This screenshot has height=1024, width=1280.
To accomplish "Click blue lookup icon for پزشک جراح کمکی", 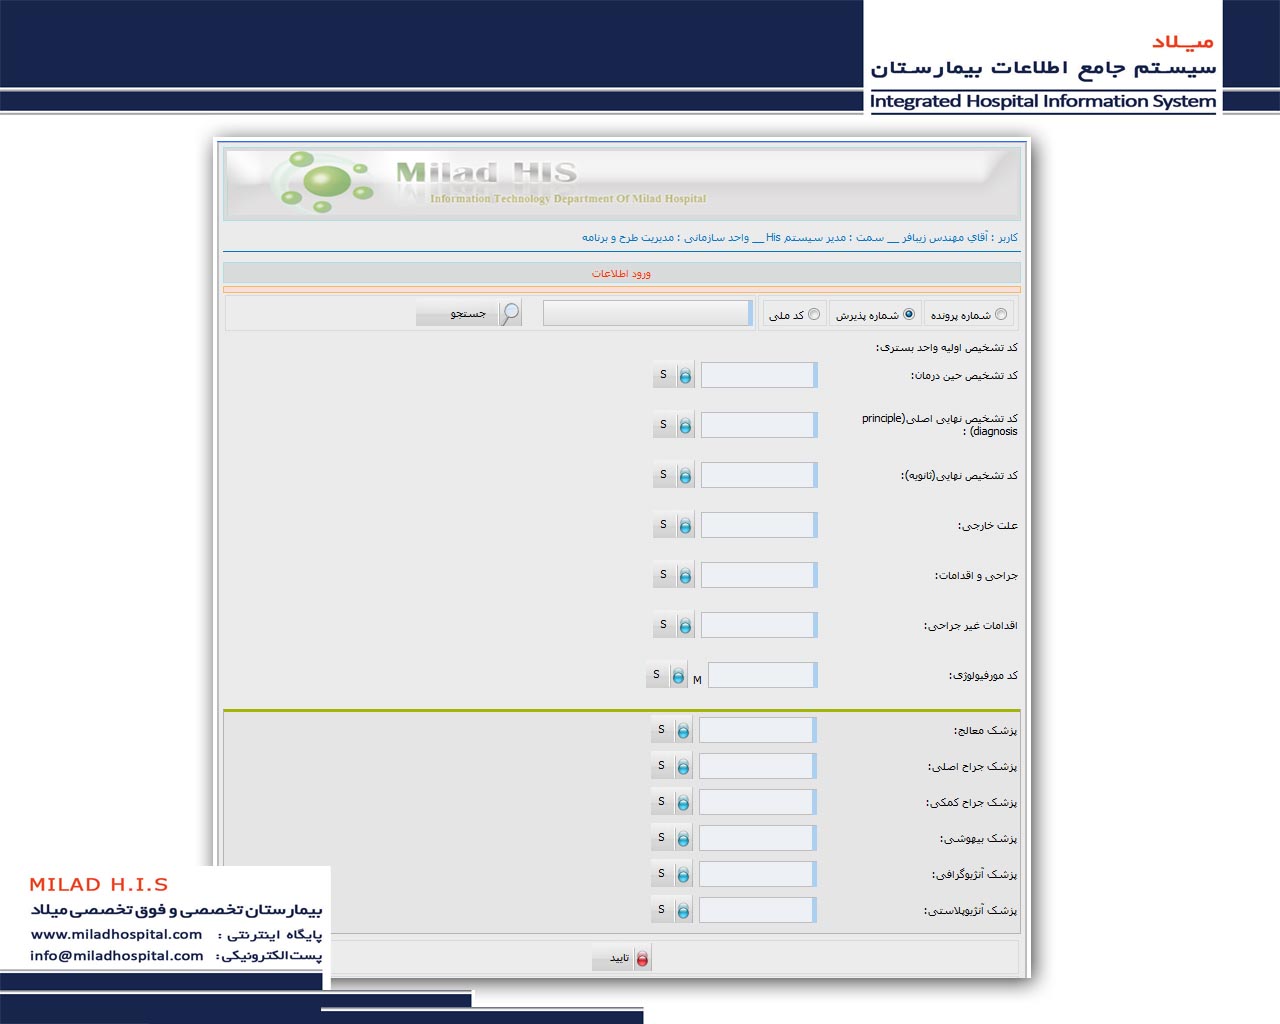I will tap(683, 803).
